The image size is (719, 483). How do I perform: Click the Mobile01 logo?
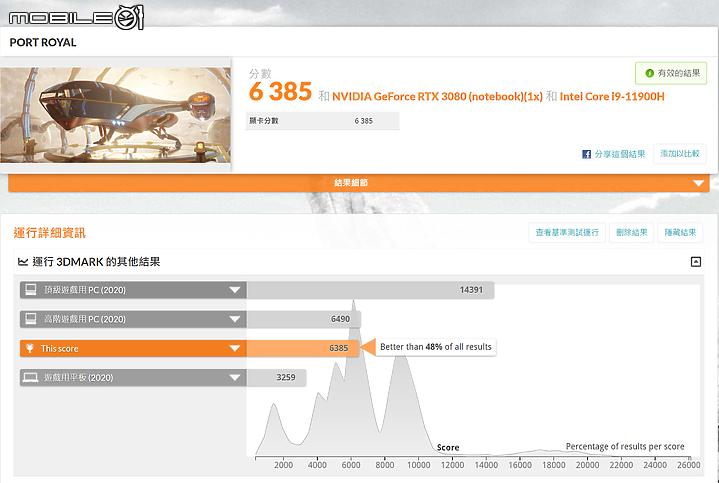pyautogui.click(x=76, y=17)
